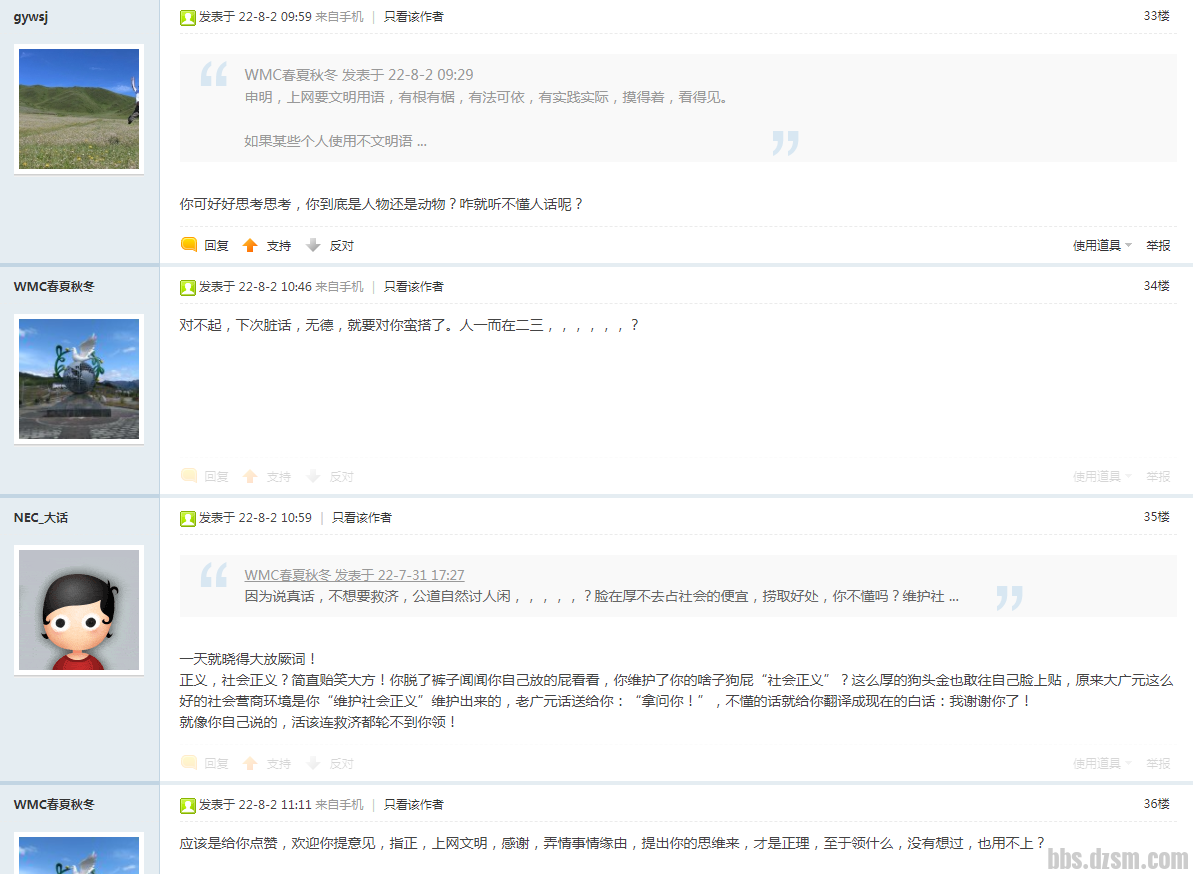The height and width of the screenshot is (874, 1193).
Task: Open gywsj grassland avatar image
Action: pyautogui.click(x=79, y=108)
